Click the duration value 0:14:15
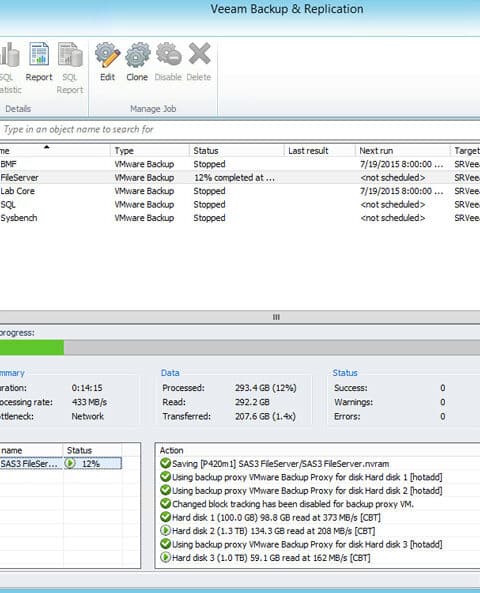Image resolution: width=480 pixels, height=593 pixels. [87, 388]
